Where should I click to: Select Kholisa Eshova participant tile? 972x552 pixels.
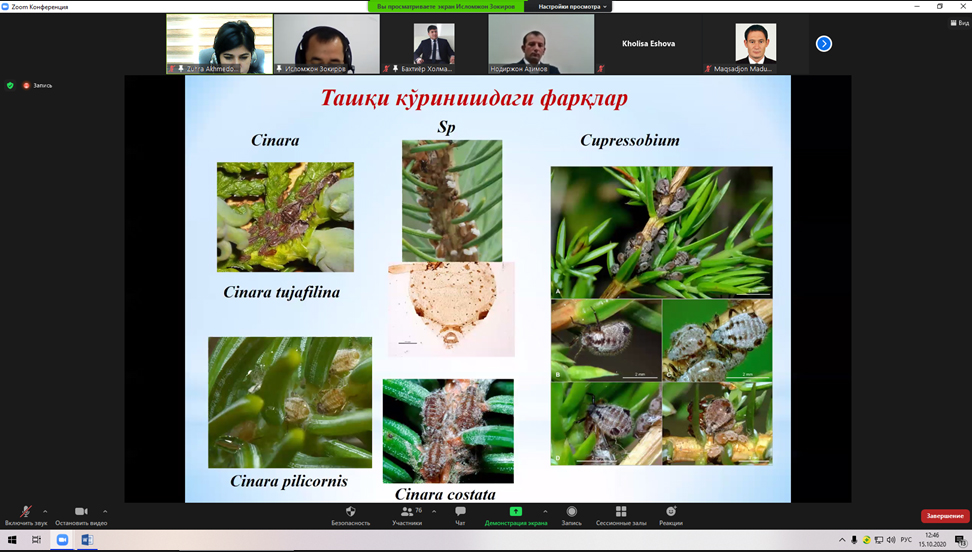coord(648,44)
